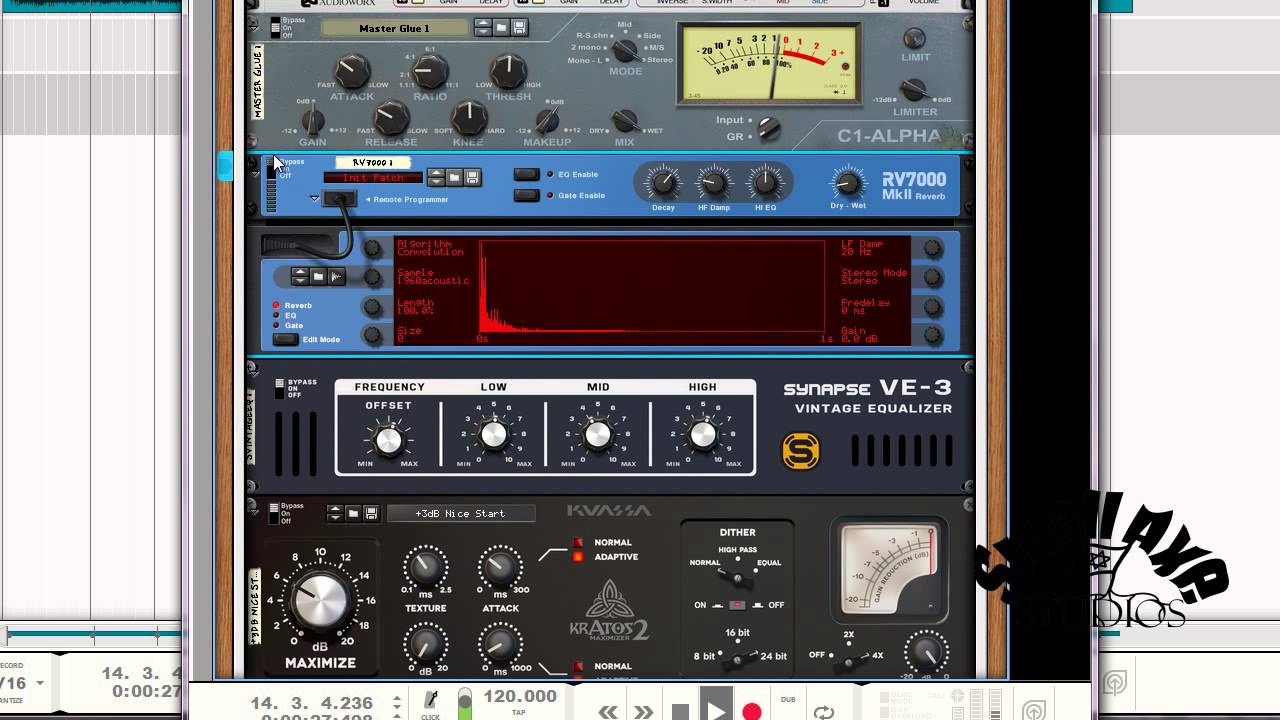
Task: Click the Init Patch display on RV7000
Action: click(x=373, y=178)
